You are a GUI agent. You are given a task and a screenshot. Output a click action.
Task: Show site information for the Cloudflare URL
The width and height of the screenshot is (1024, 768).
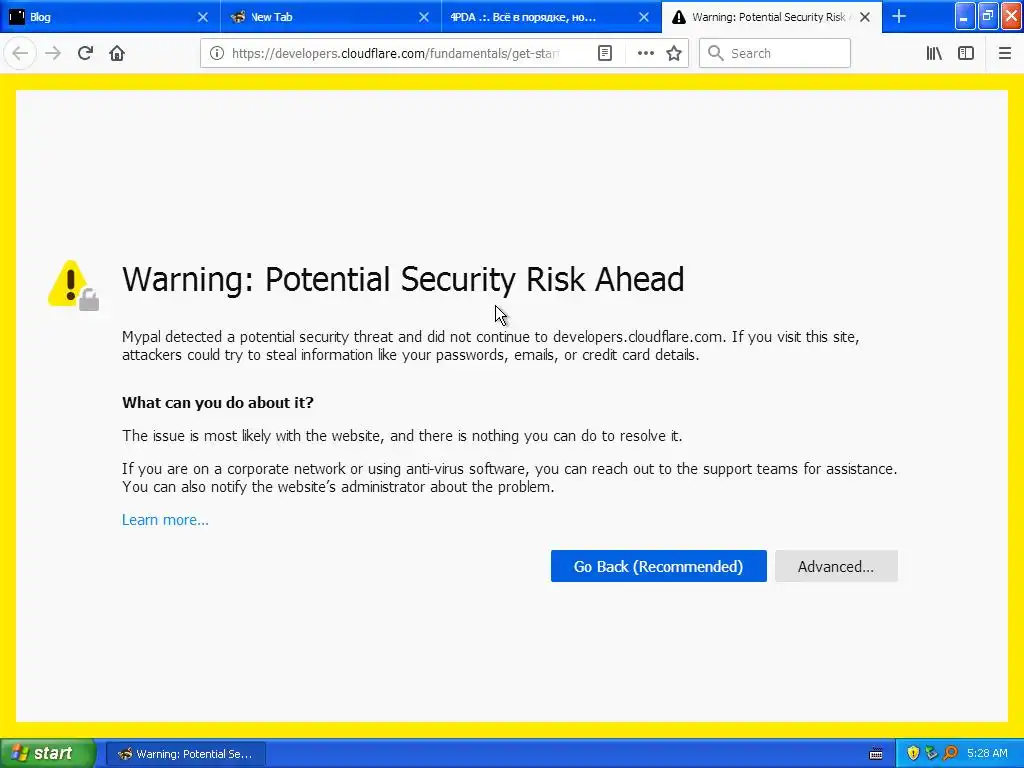[217, 54]
